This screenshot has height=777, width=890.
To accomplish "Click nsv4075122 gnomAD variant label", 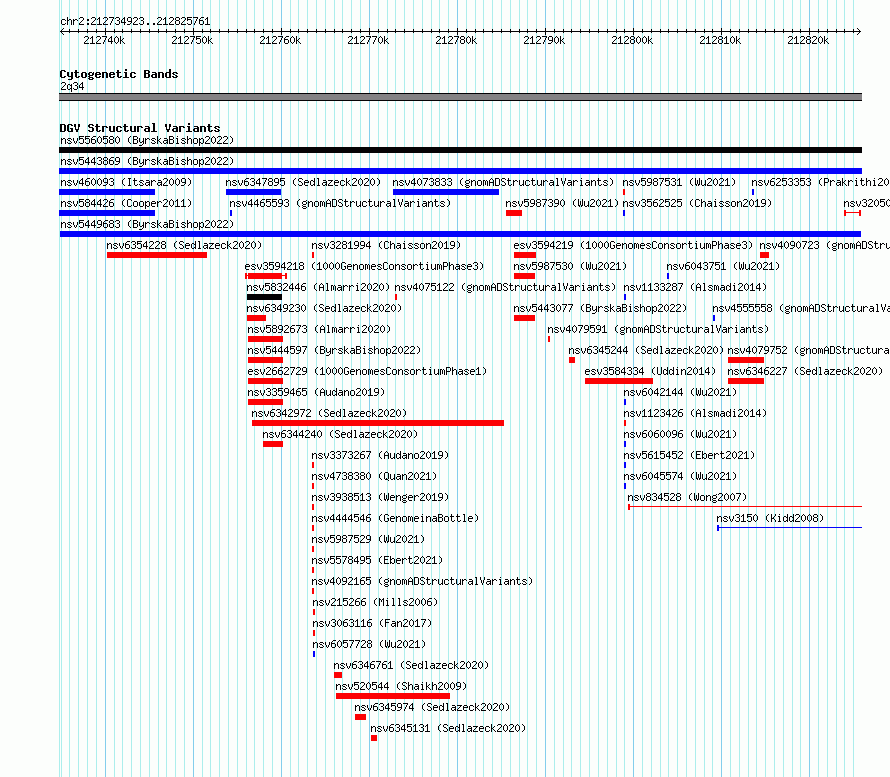I will (505, 287).
